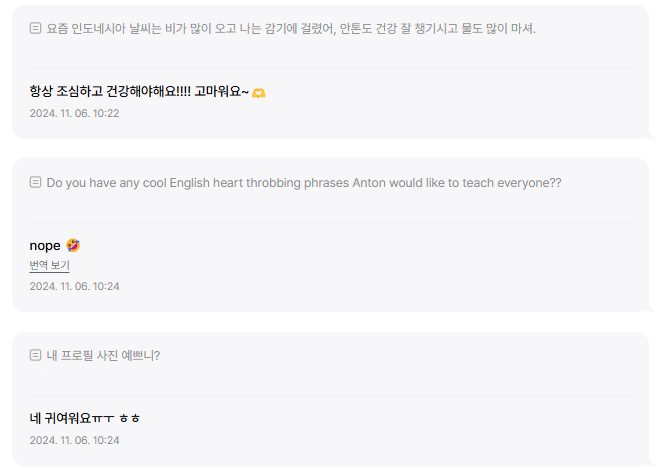Viewport: 664px width, 469px height.
Task: Click the 2024. 11. 06. 10:22 timestamp
Action: [x=75, y=113]
